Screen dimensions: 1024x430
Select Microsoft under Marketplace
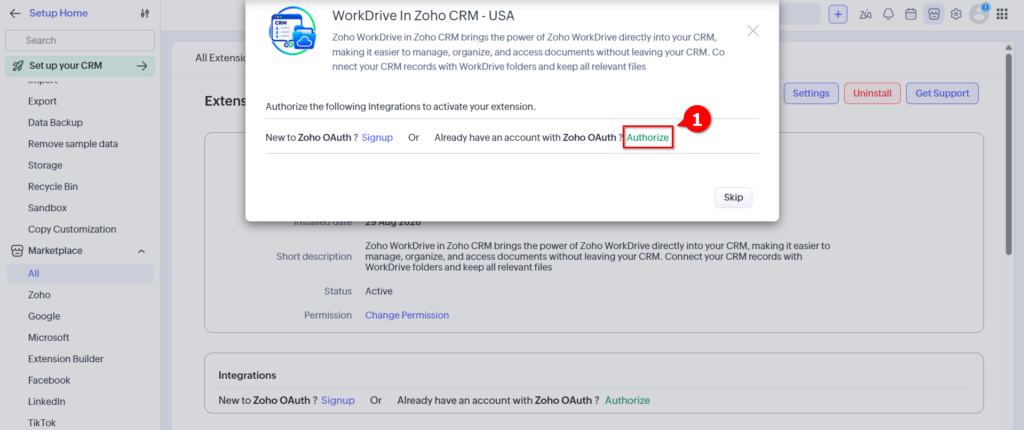[x=49, y=338]
